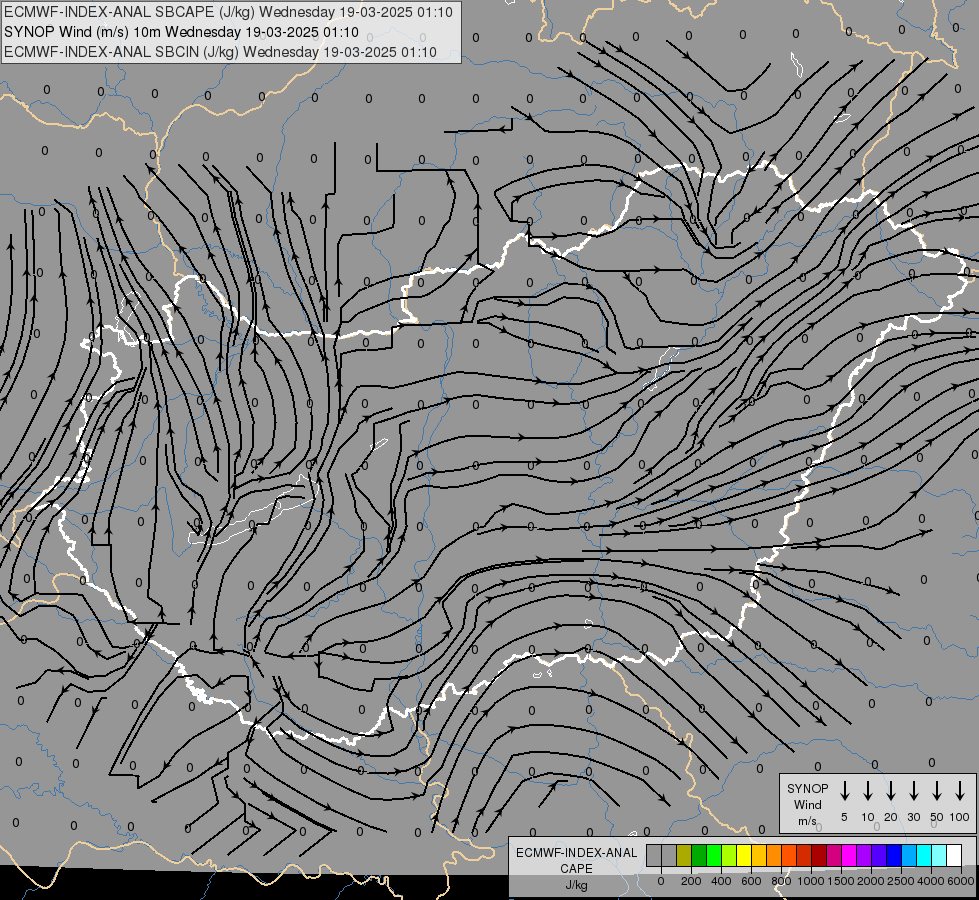Click the 0 tick label on CAPE scale
The height and width of the screenshot is (900, 979).
click(661, 881)
